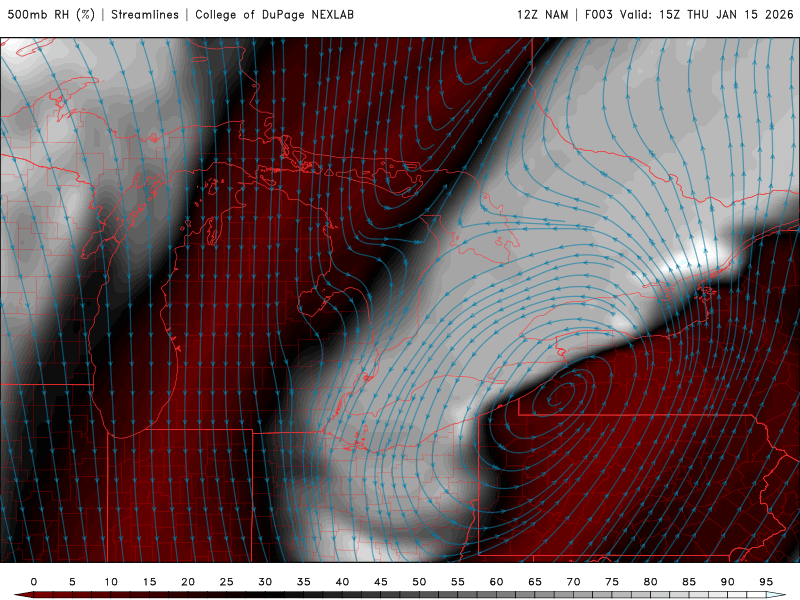
Task: Click the 'Streamlines' label in header
Action: pyautogui.click(x=145, y=15)
